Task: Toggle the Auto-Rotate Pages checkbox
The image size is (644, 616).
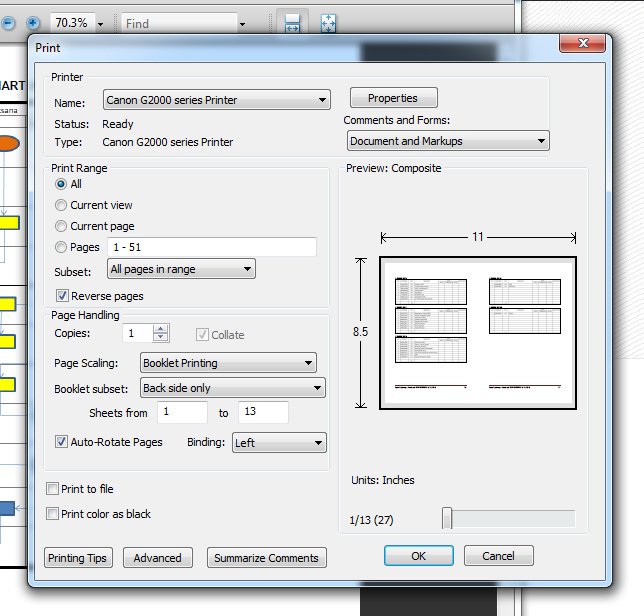Action: click(x=61, y=442)
